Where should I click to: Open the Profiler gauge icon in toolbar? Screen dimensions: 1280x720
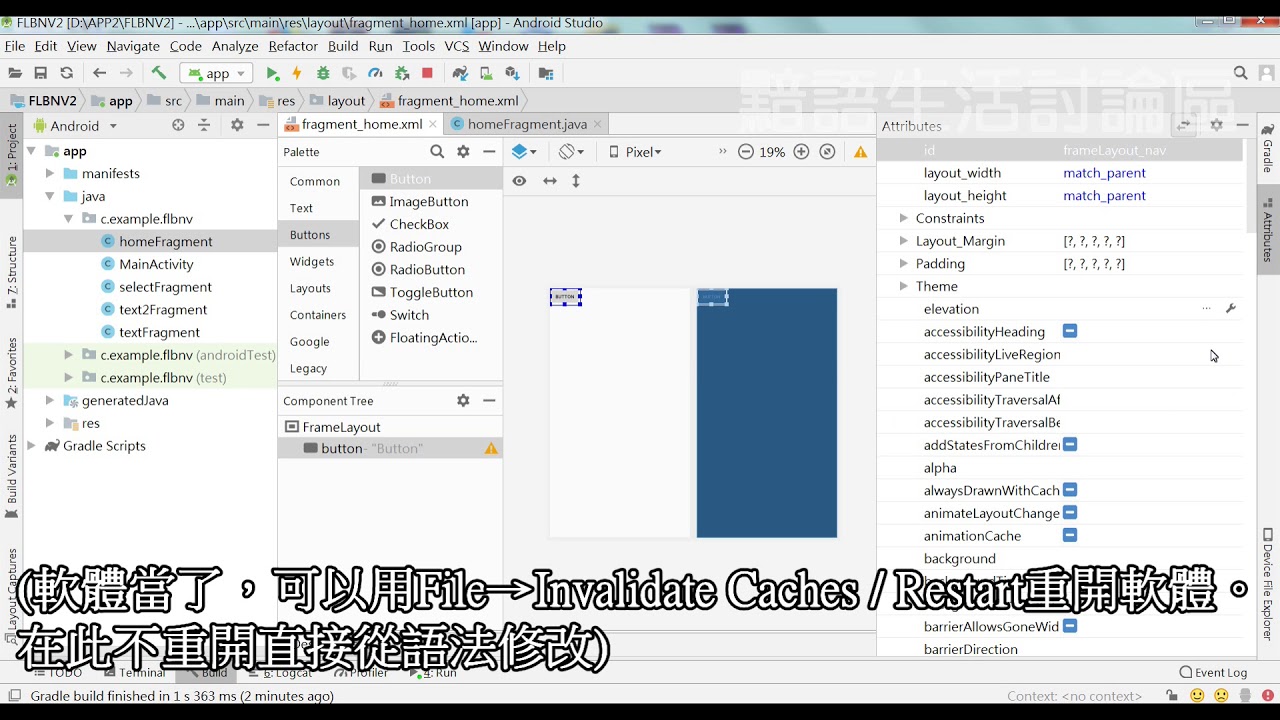point(375,73)
